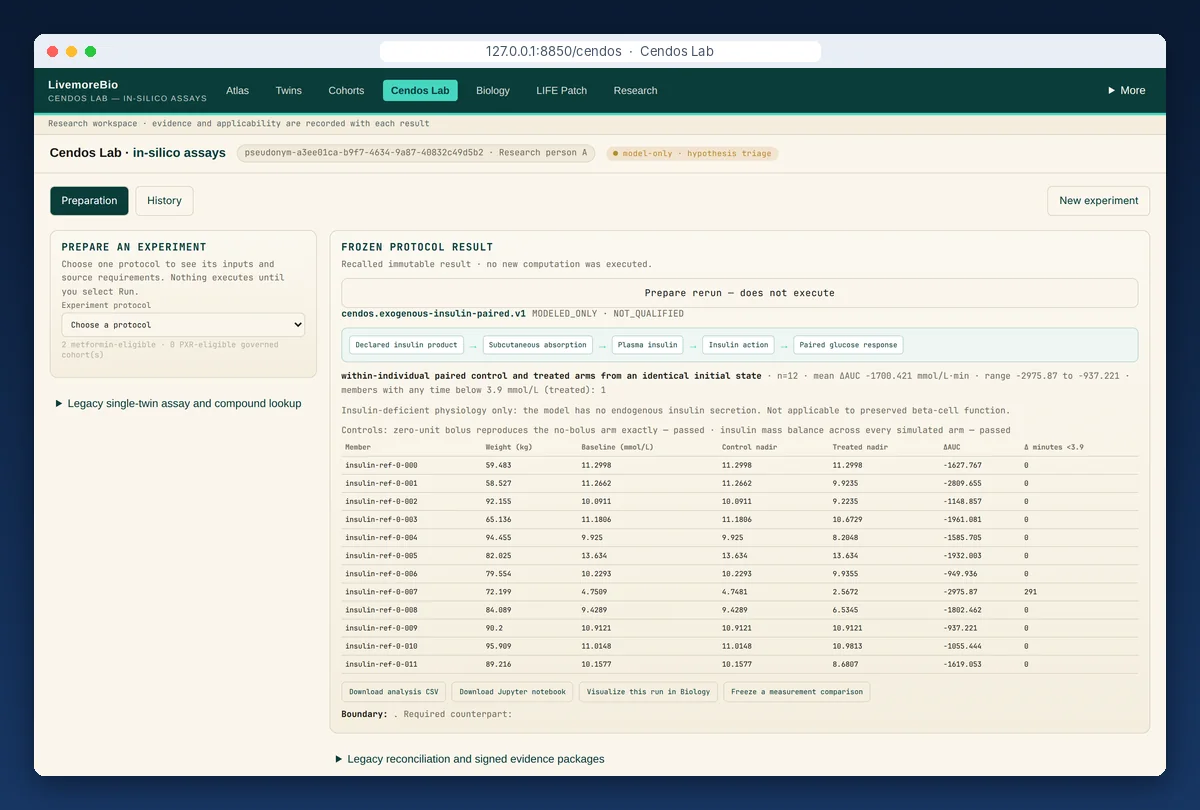The image size is (1200, 810).
Task: Select the Paired glucose response step
Action: [x=849, y=345]
